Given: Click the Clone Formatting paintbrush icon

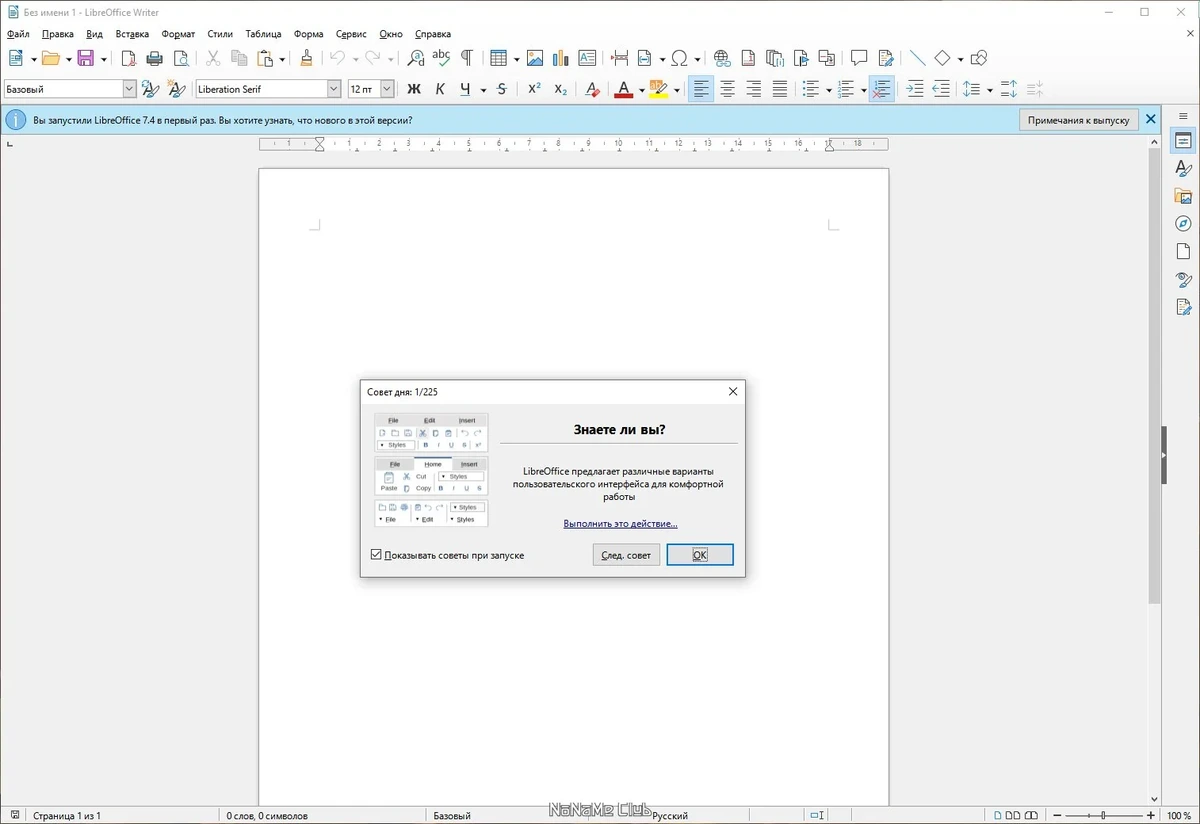Looking at the screenshot, I should pyautogui.click(x=306, y=58).
